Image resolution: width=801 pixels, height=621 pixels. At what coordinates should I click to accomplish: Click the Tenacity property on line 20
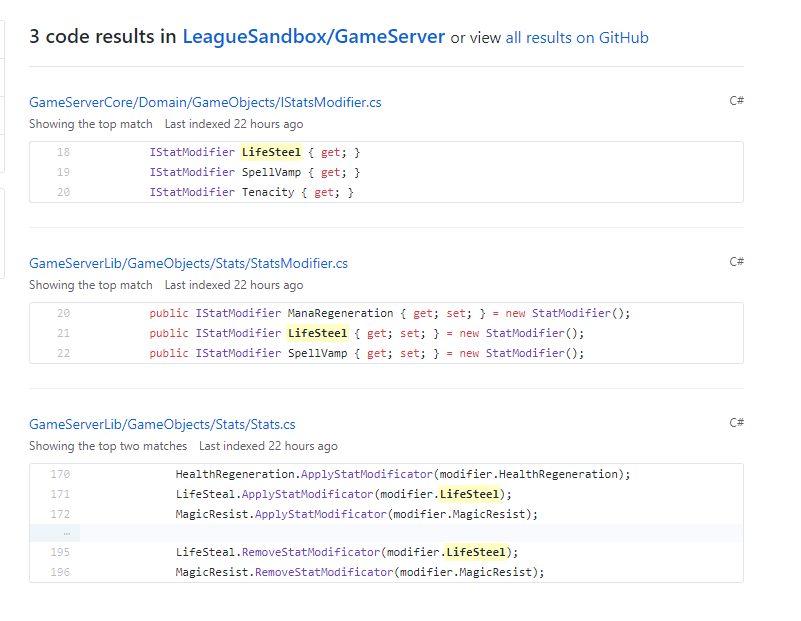[268, 192]
